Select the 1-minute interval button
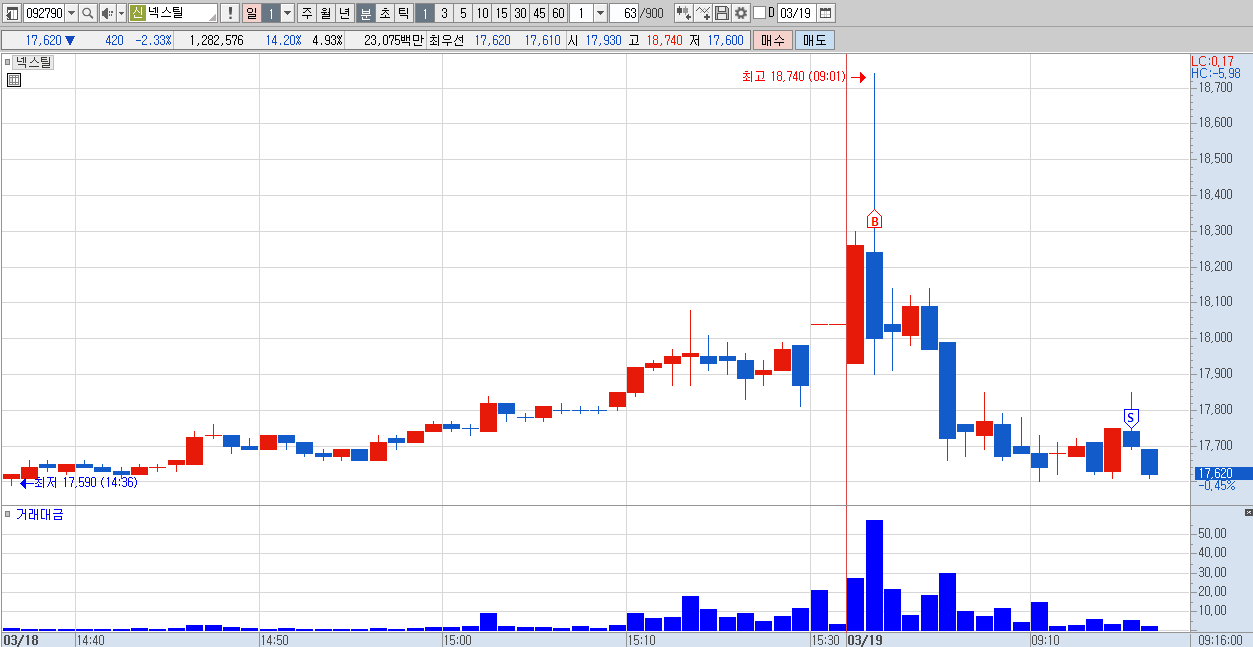 click(424, 13)
